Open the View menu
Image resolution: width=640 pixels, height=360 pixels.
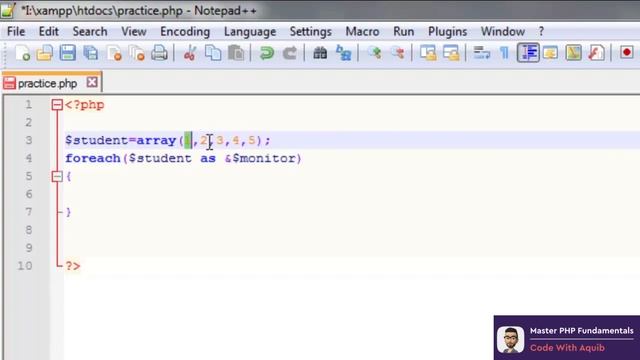point(134,31)
